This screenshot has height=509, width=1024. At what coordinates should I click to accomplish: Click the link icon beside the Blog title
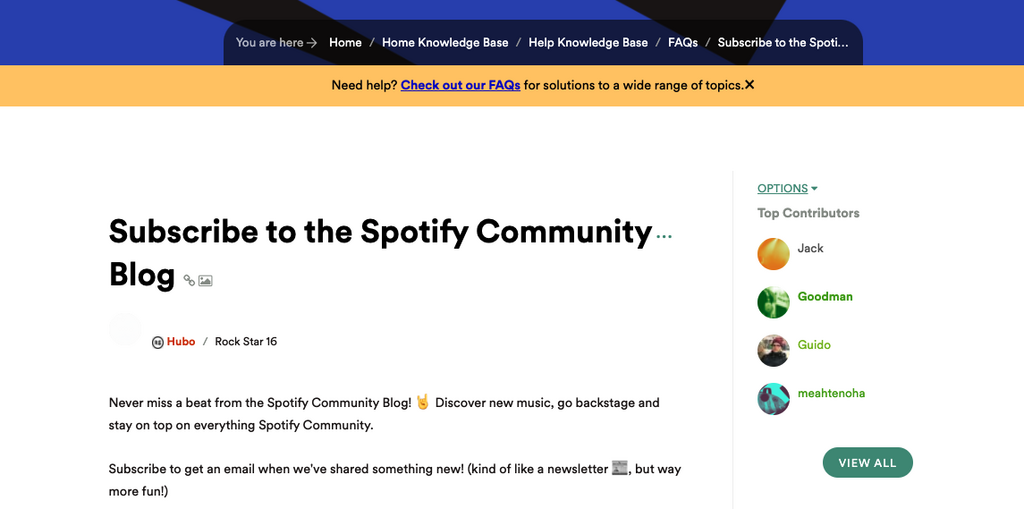click(189, 281)
